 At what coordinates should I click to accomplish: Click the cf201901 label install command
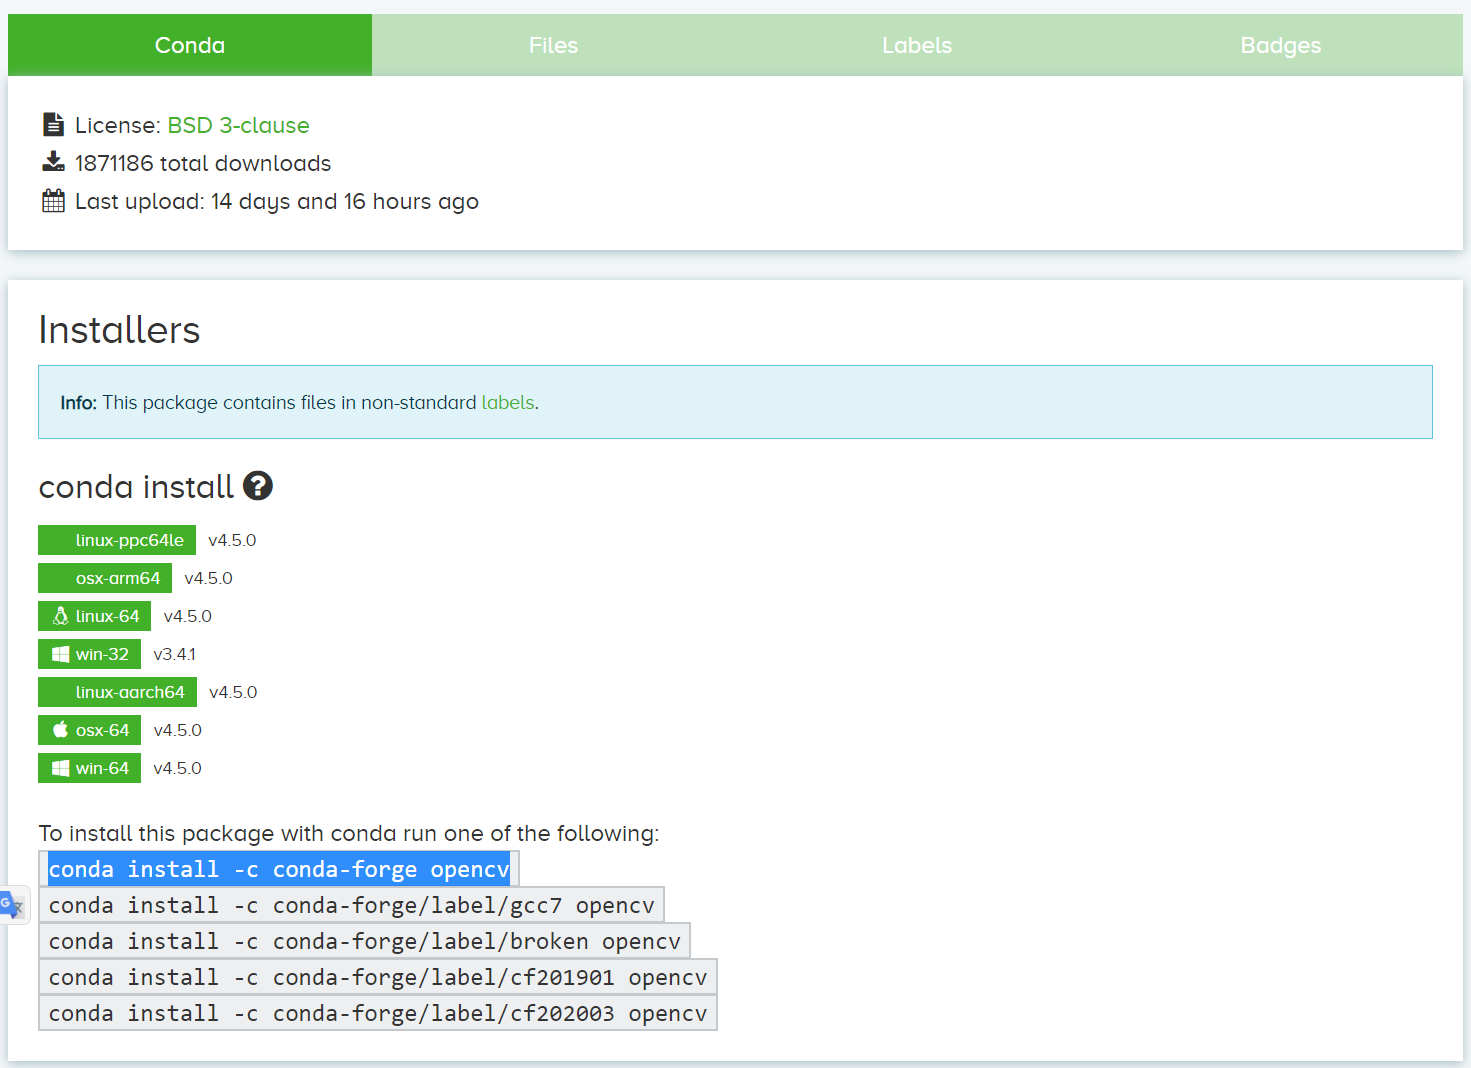click(378, 977)
